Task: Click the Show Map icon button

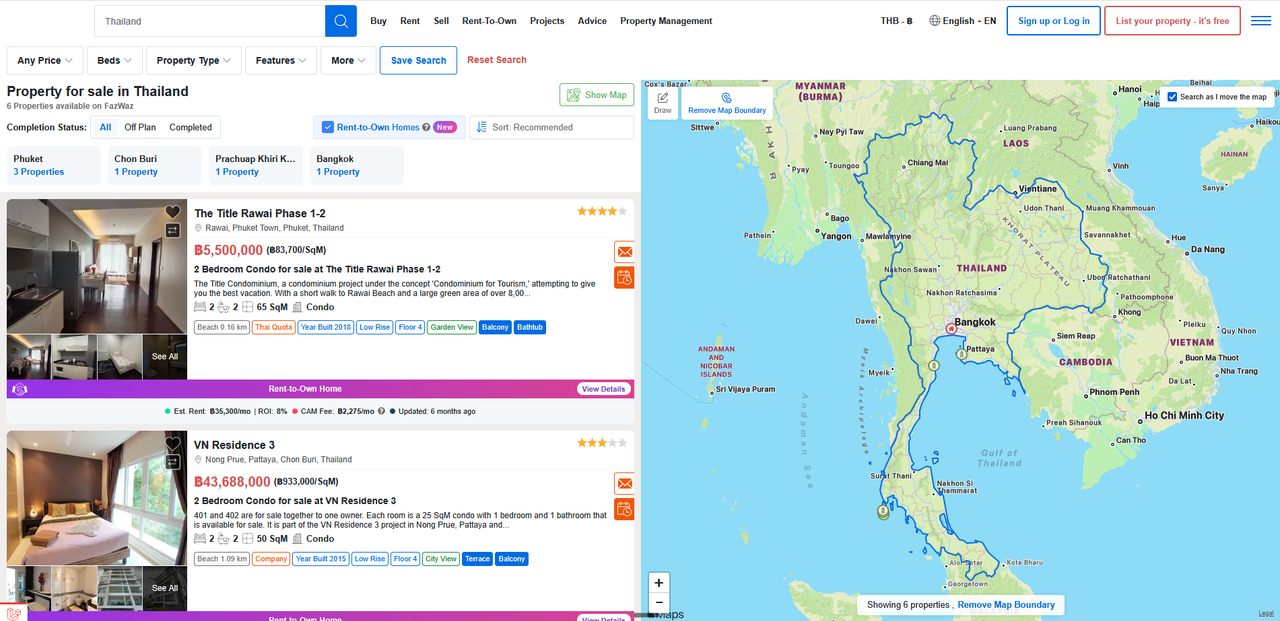Action: pos(597,95)
